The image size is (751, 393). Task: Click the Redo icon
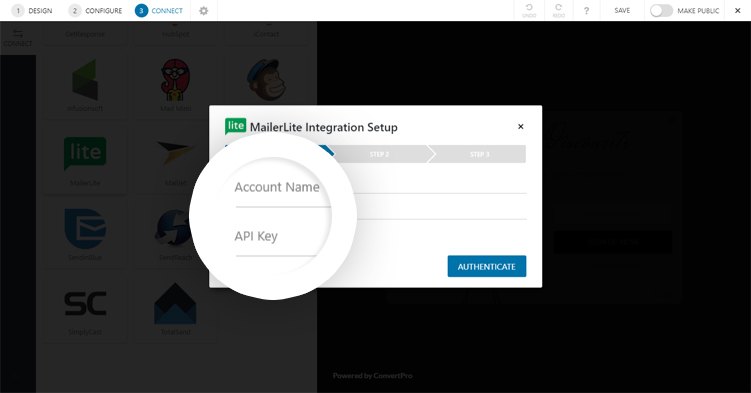(x=558, y=11)
